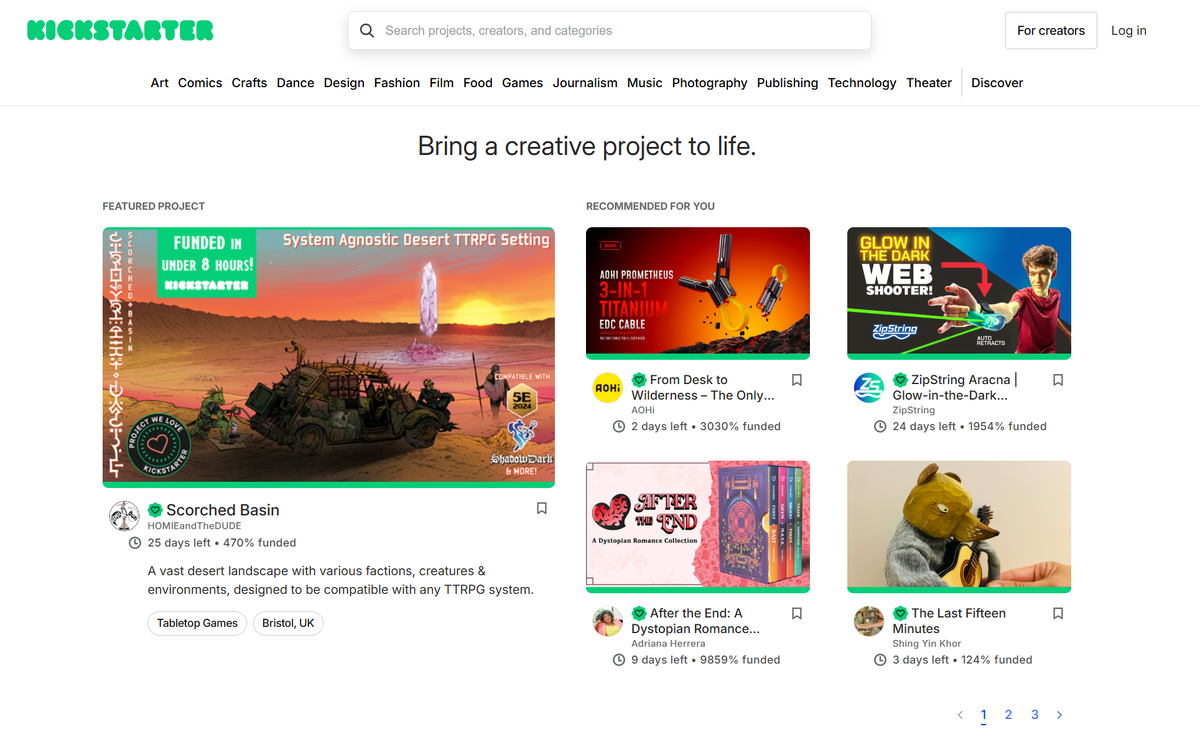Click the Shing Yin Khor creator name
Image resolution: width=1200 pixels, height=742 pixels.
pos(927,644)
